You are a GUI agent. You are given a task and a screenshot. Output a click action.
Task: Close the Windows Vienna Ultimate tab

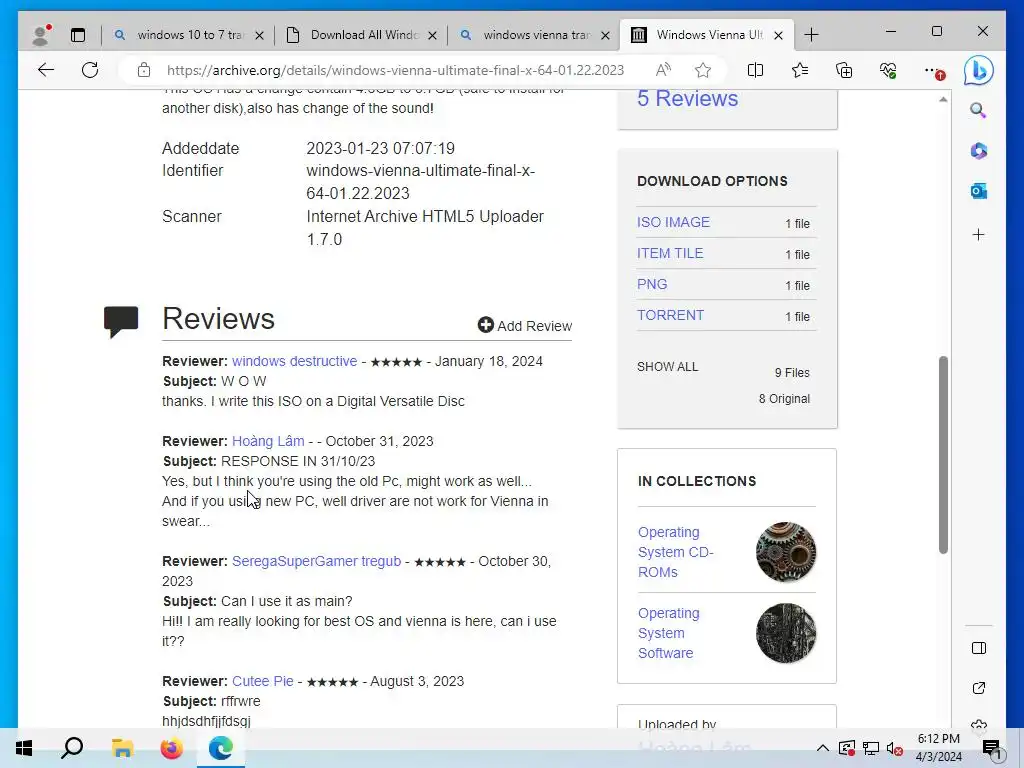[778, 35]
